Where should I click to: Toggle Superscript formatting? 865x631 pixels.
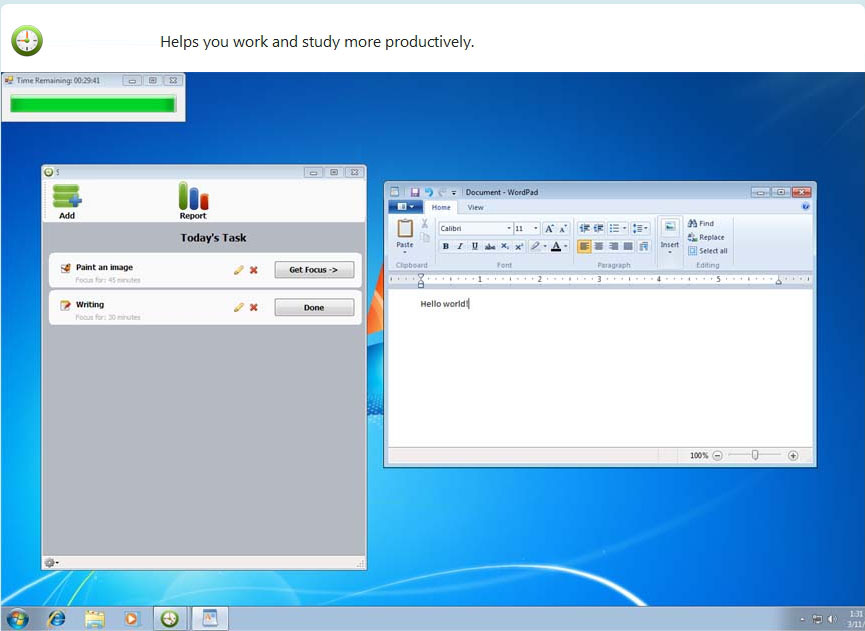(x=519, y=247)
